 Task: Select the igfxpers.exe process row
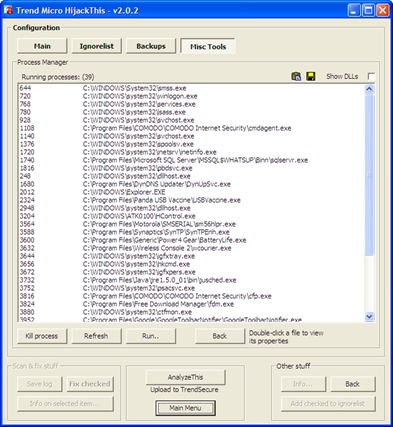192,272
